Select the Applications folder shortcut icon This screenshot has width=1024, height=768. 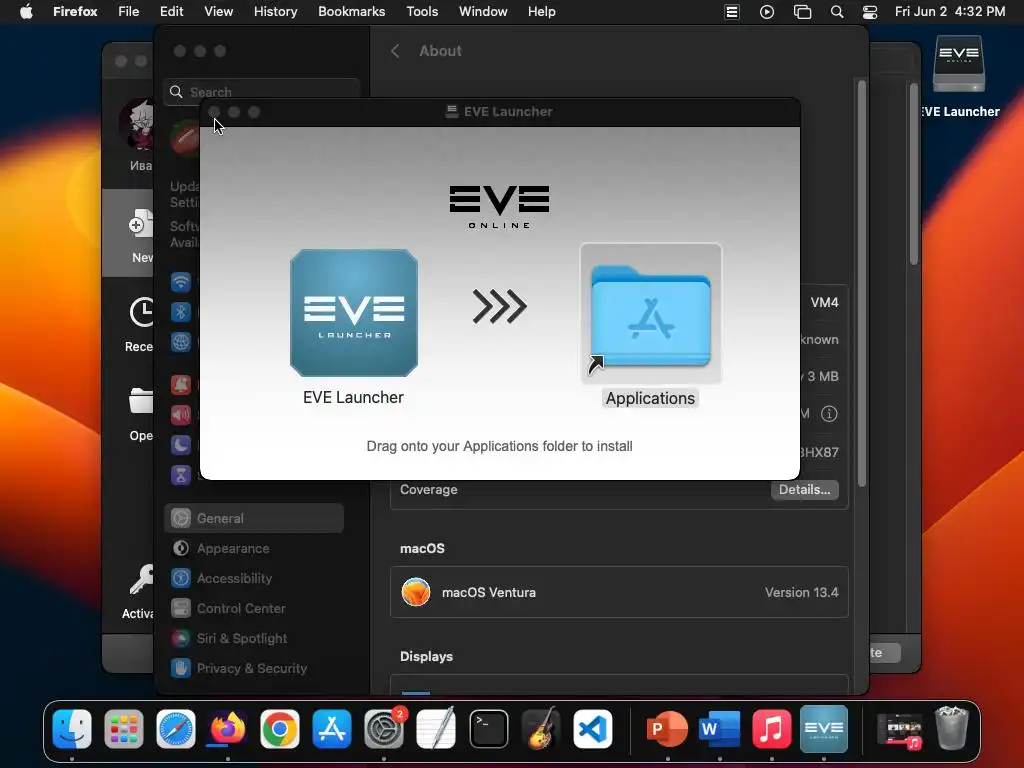tap(651, 314)
